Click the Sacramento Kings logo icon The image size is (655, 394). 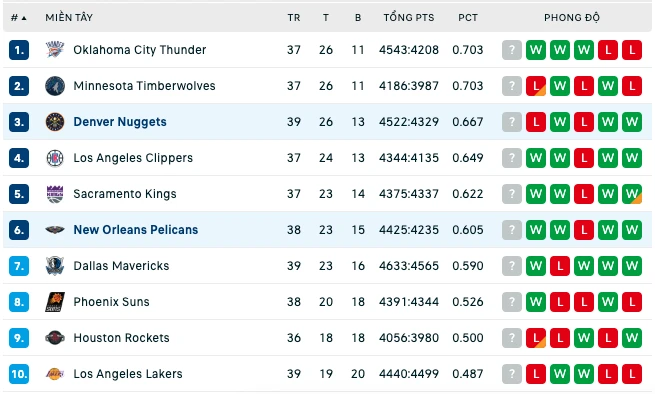[x=55, y=194]
